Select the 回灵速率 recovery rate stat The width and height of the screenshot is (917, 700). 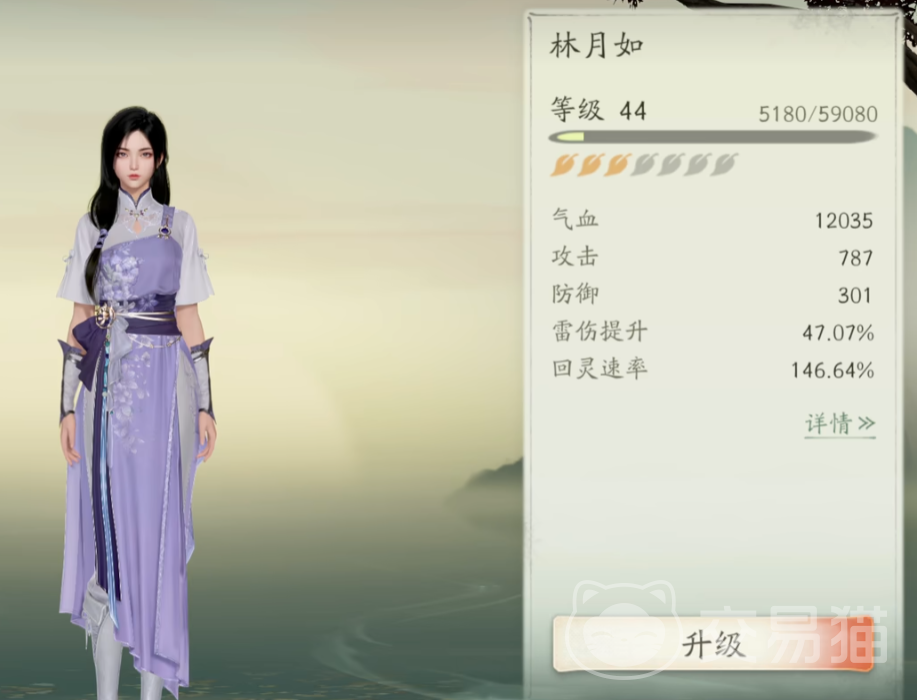coord(712,370)
